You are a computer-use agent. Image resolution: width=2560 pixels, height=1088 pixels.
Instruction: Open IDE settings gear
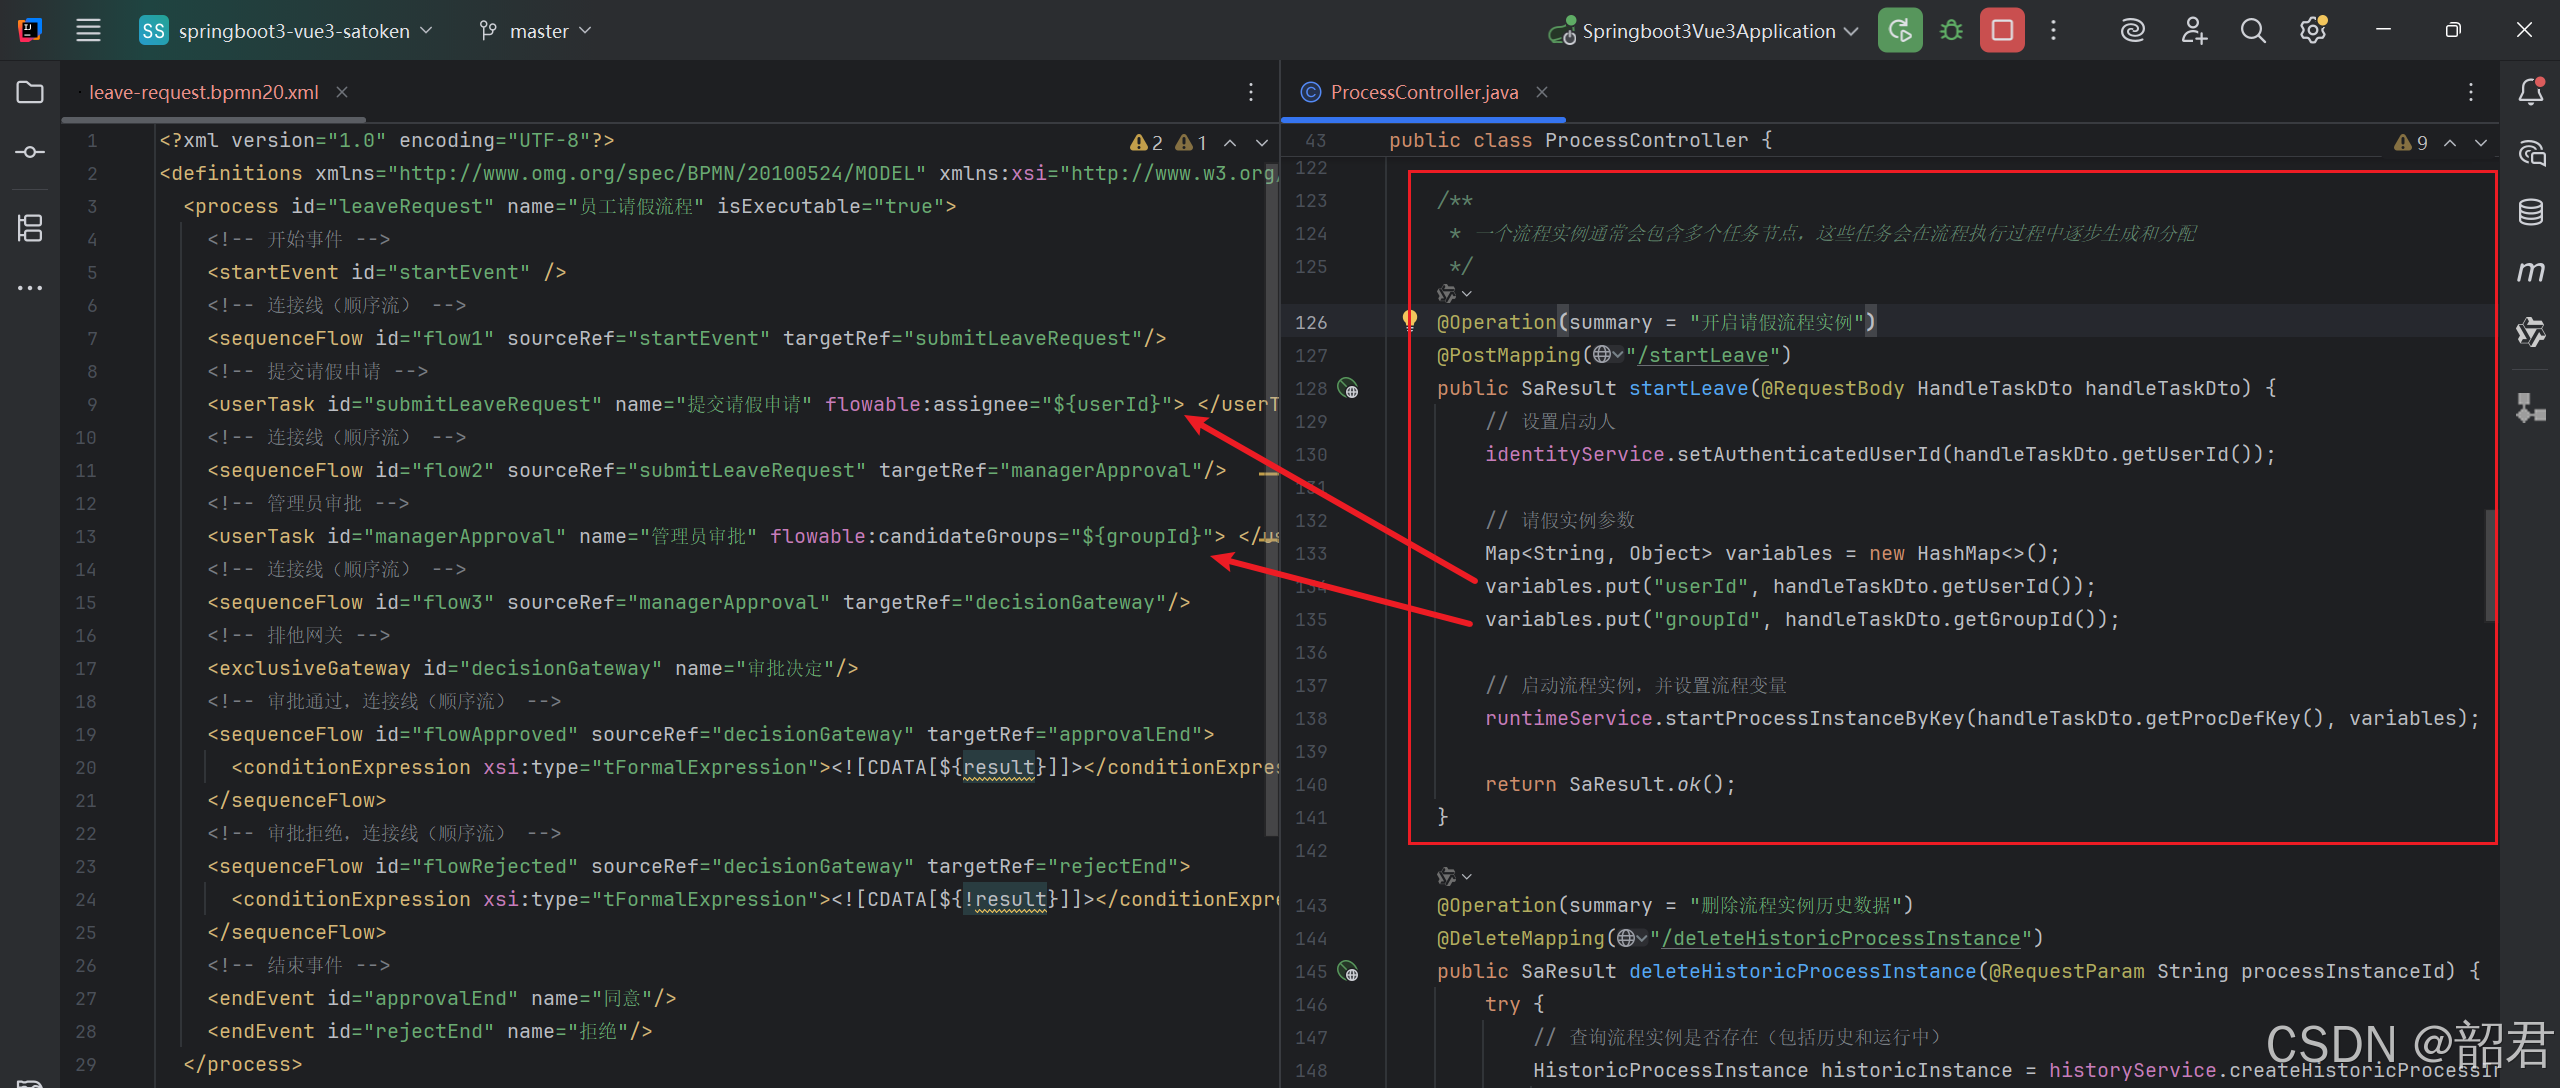point(2313,31)
